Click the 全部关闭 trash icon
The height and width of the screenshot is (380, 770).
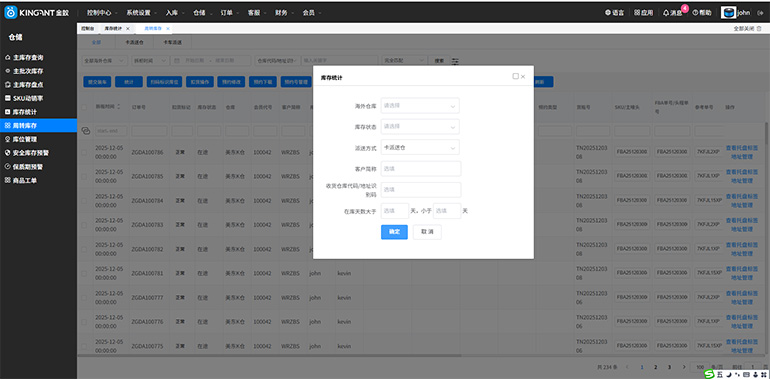click(x=759, y=29)
